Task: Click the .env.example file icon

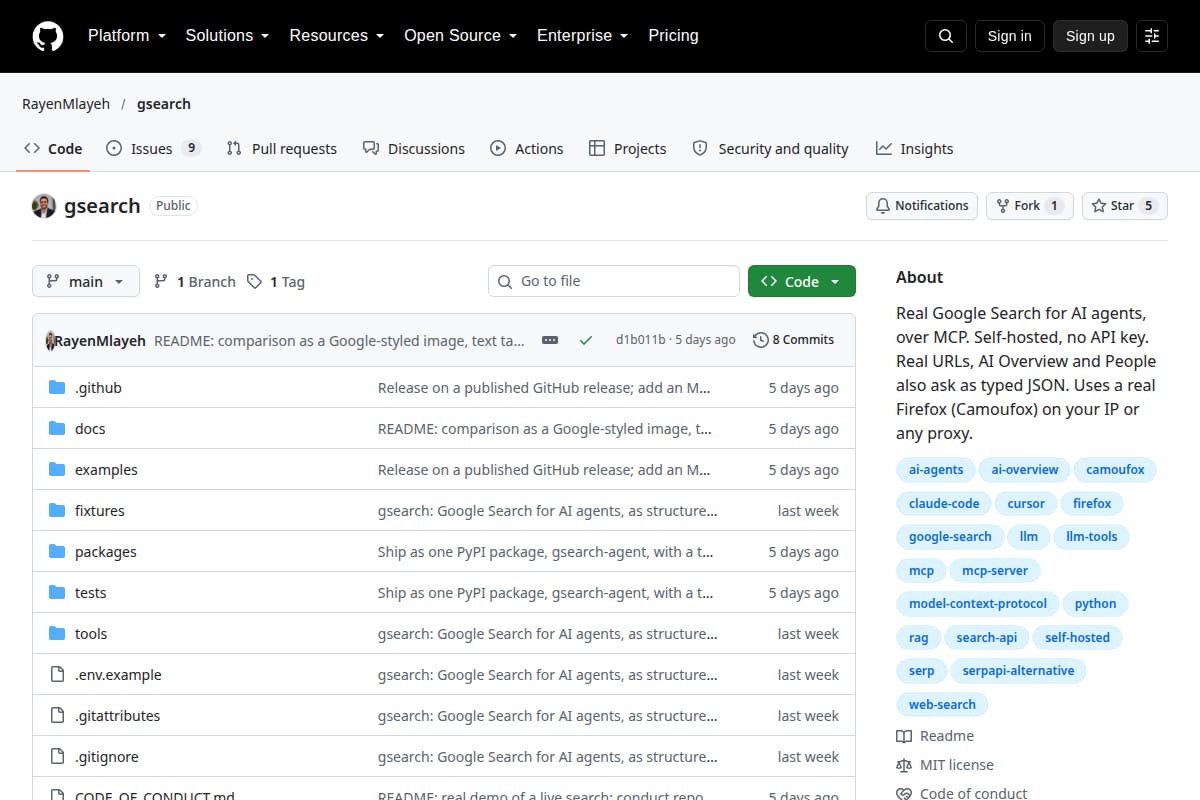Action: tap(57, 675)
